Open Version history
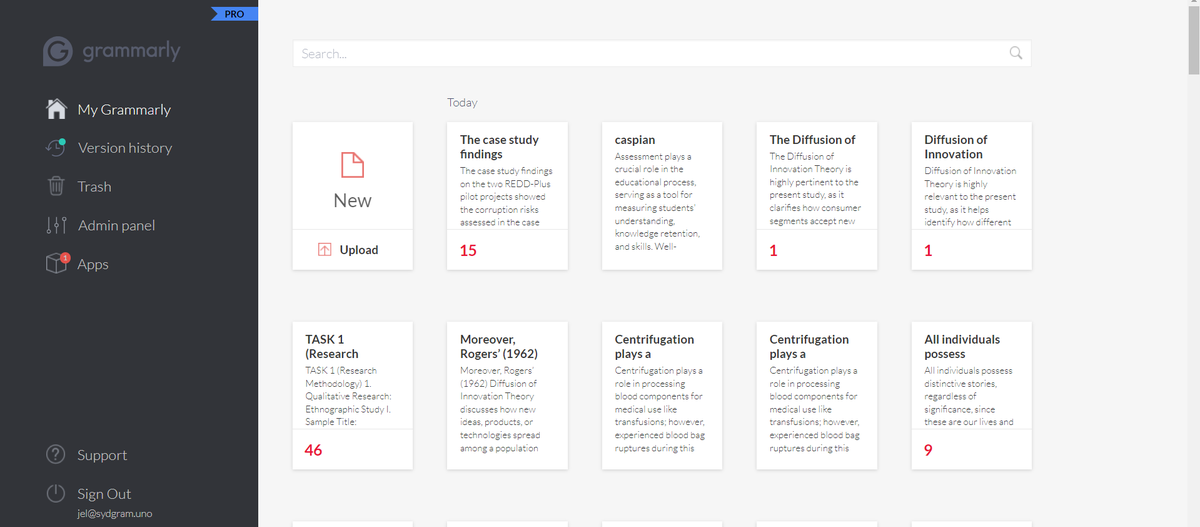 click(x=125, y=147)
